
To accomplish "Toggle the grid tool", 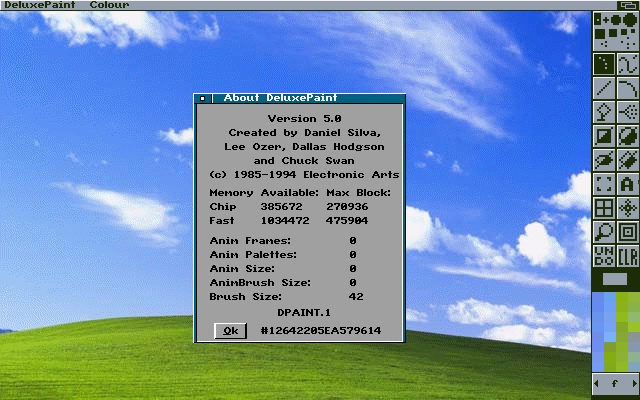I will pos(604,208).
